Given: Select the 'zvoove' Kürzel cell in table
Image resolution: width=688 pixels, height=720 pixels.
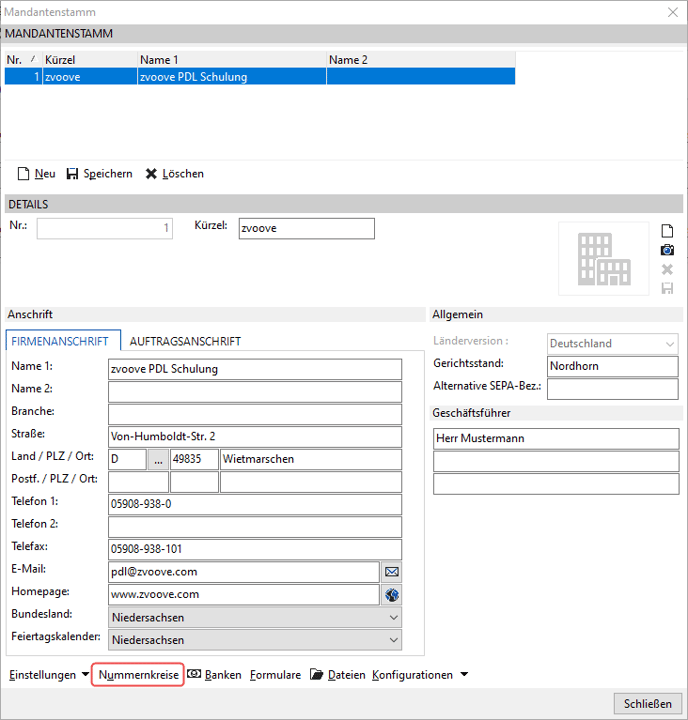Looking at the screenshot, I should (90, 77).
